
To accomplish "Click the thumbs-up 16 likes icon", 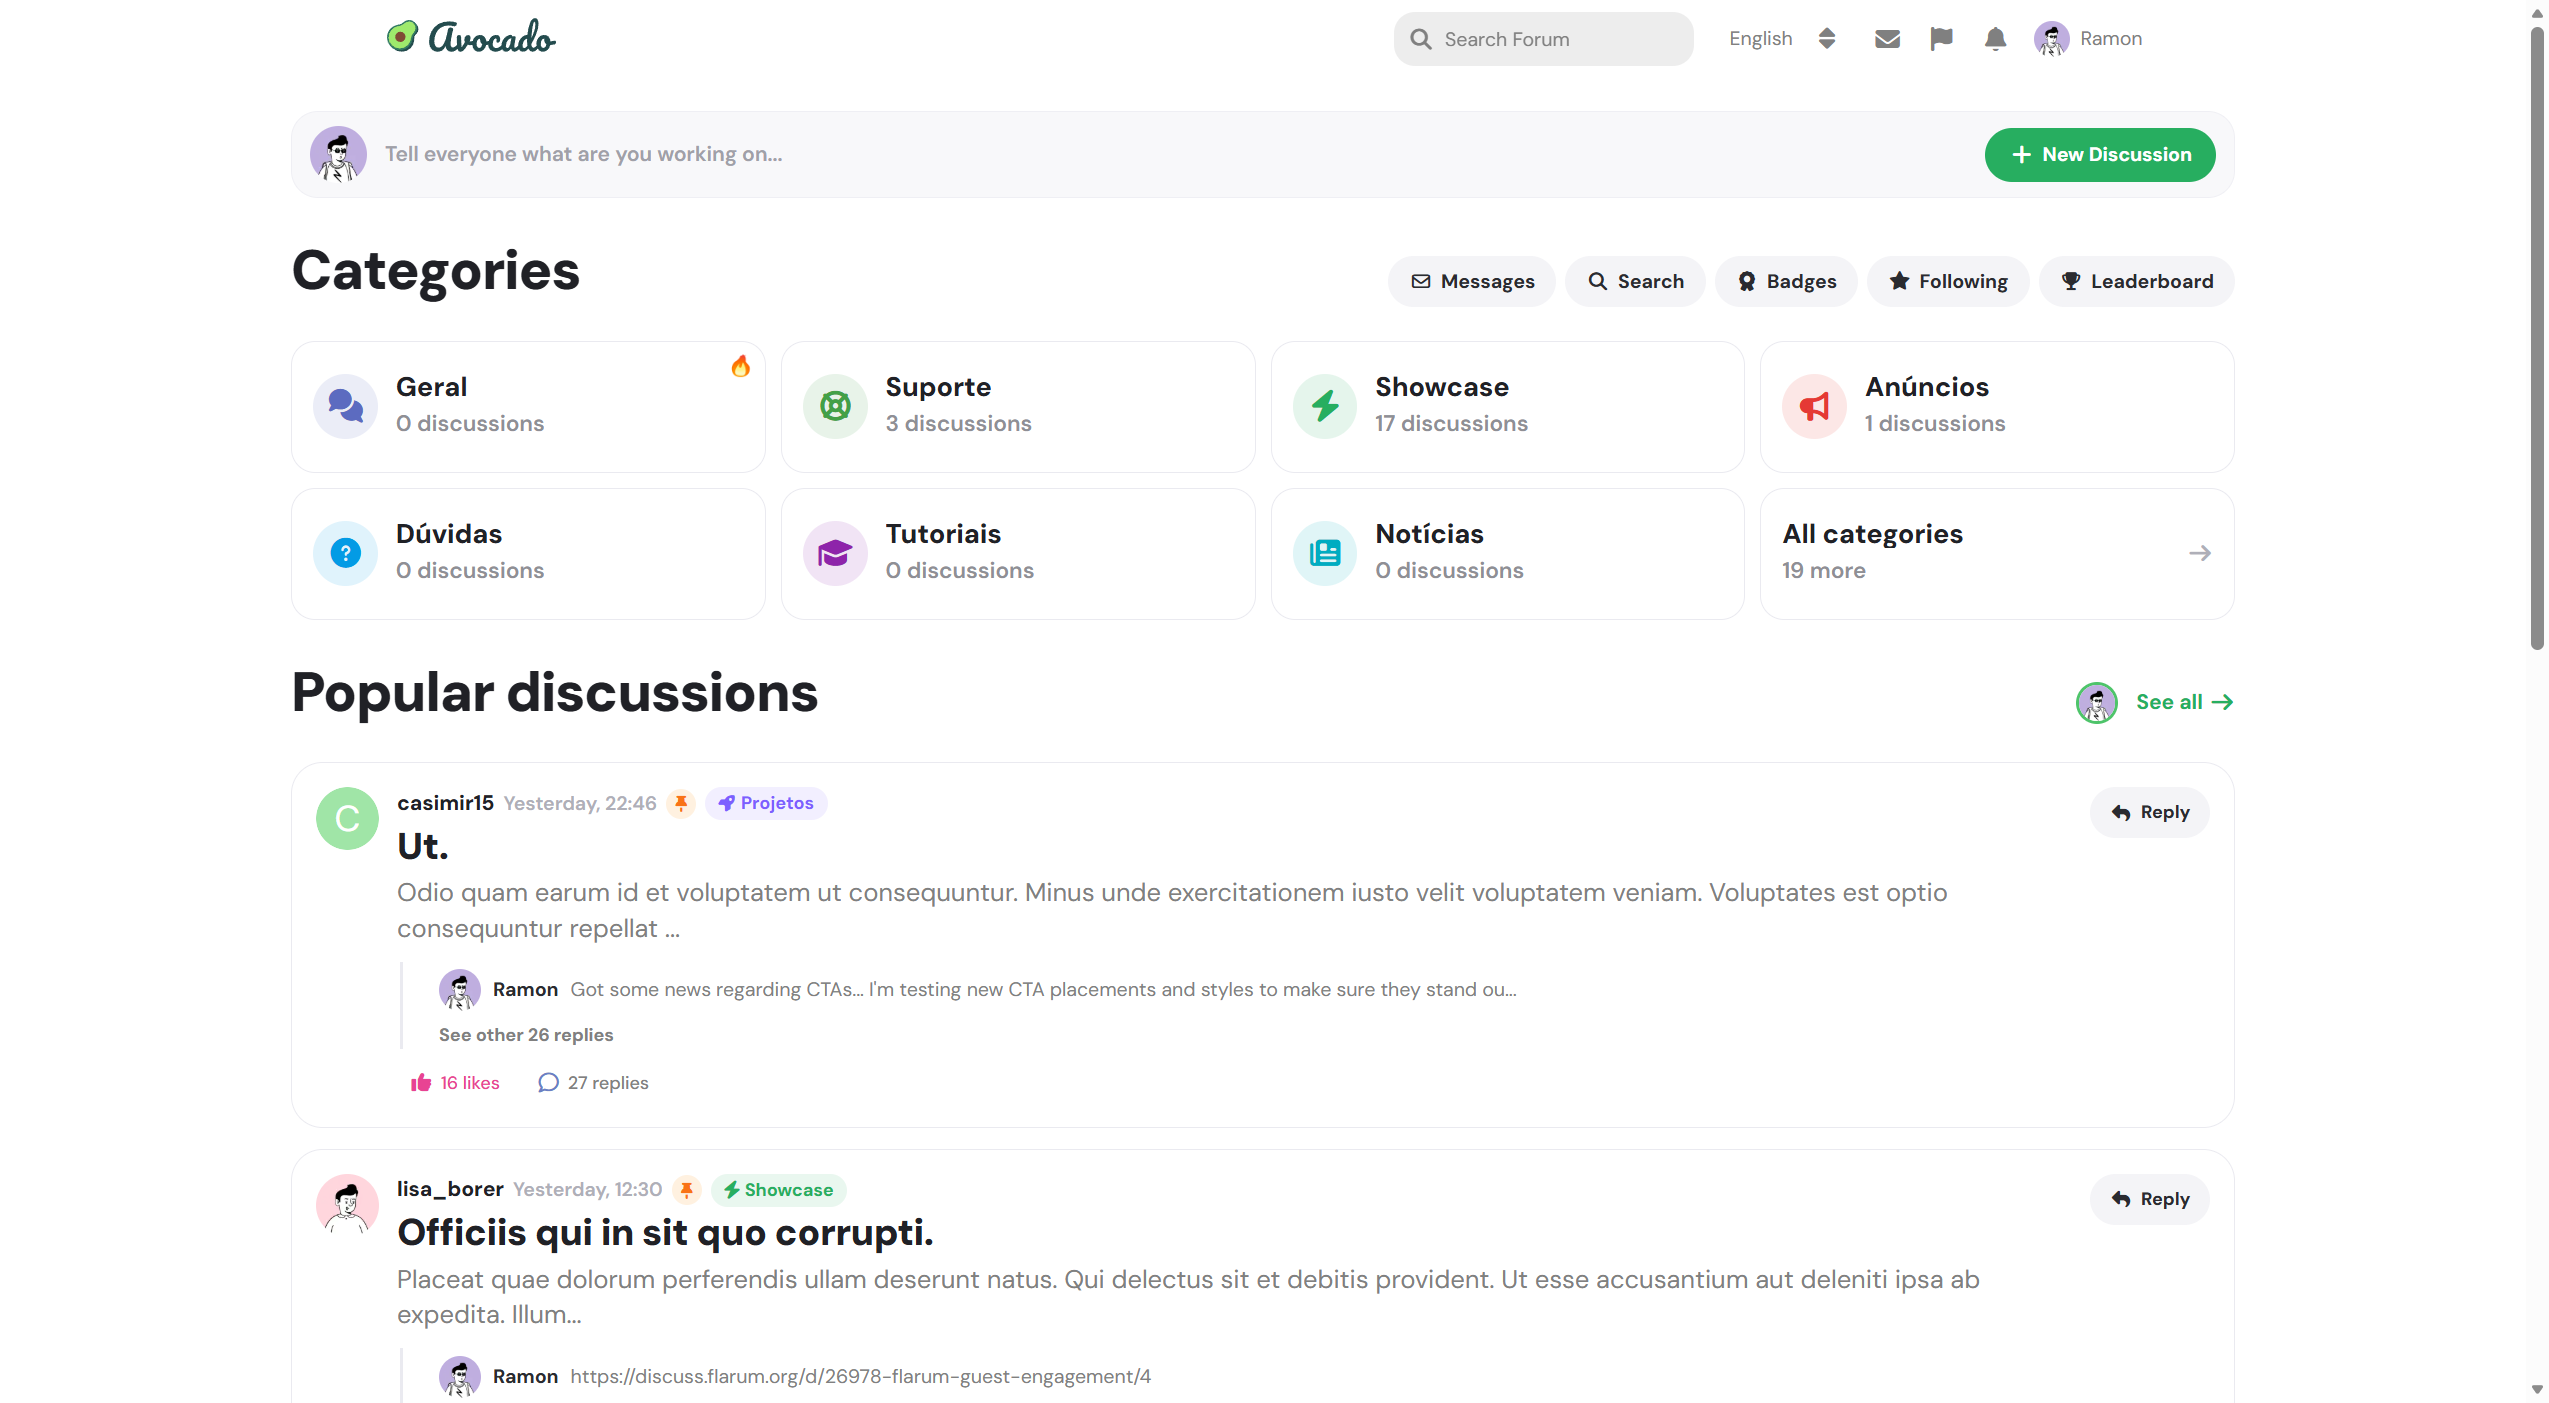I will point(420,1082).
